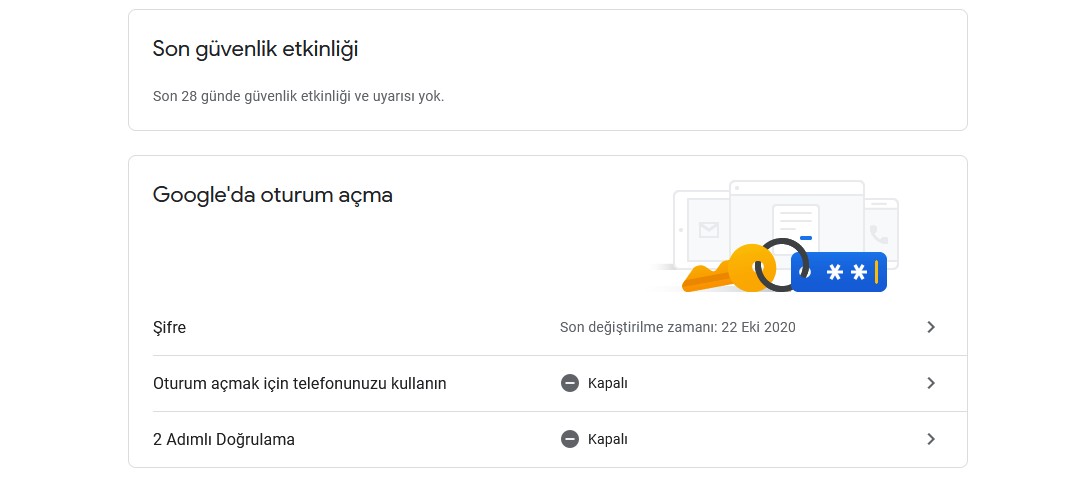Select the 2 Adımlı Doğrulama option
This screenshot has width=1070, height=482.
click(x=223, y=439)
